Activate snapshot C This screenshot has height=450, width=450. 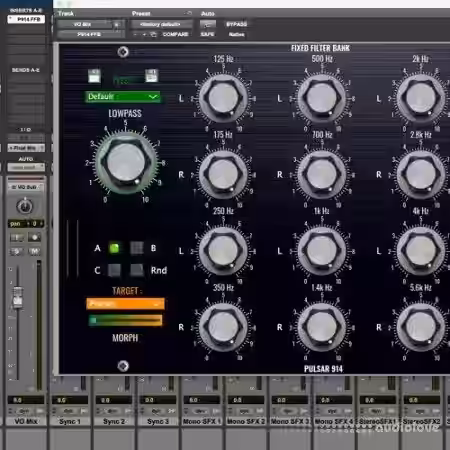[114, 270]
